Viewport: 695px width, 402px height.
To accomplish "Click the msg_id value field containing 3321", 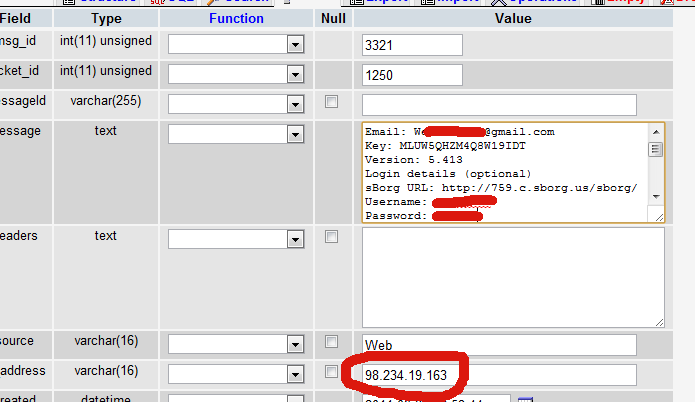I will coord(412,45).
